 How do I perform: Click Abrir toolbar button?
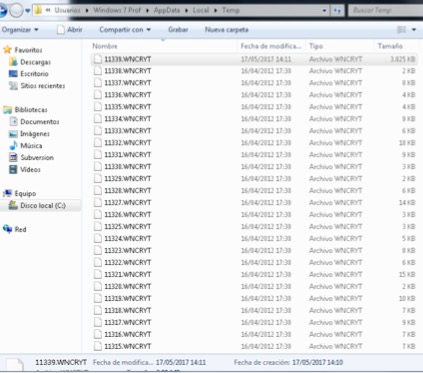click(69, 30)
